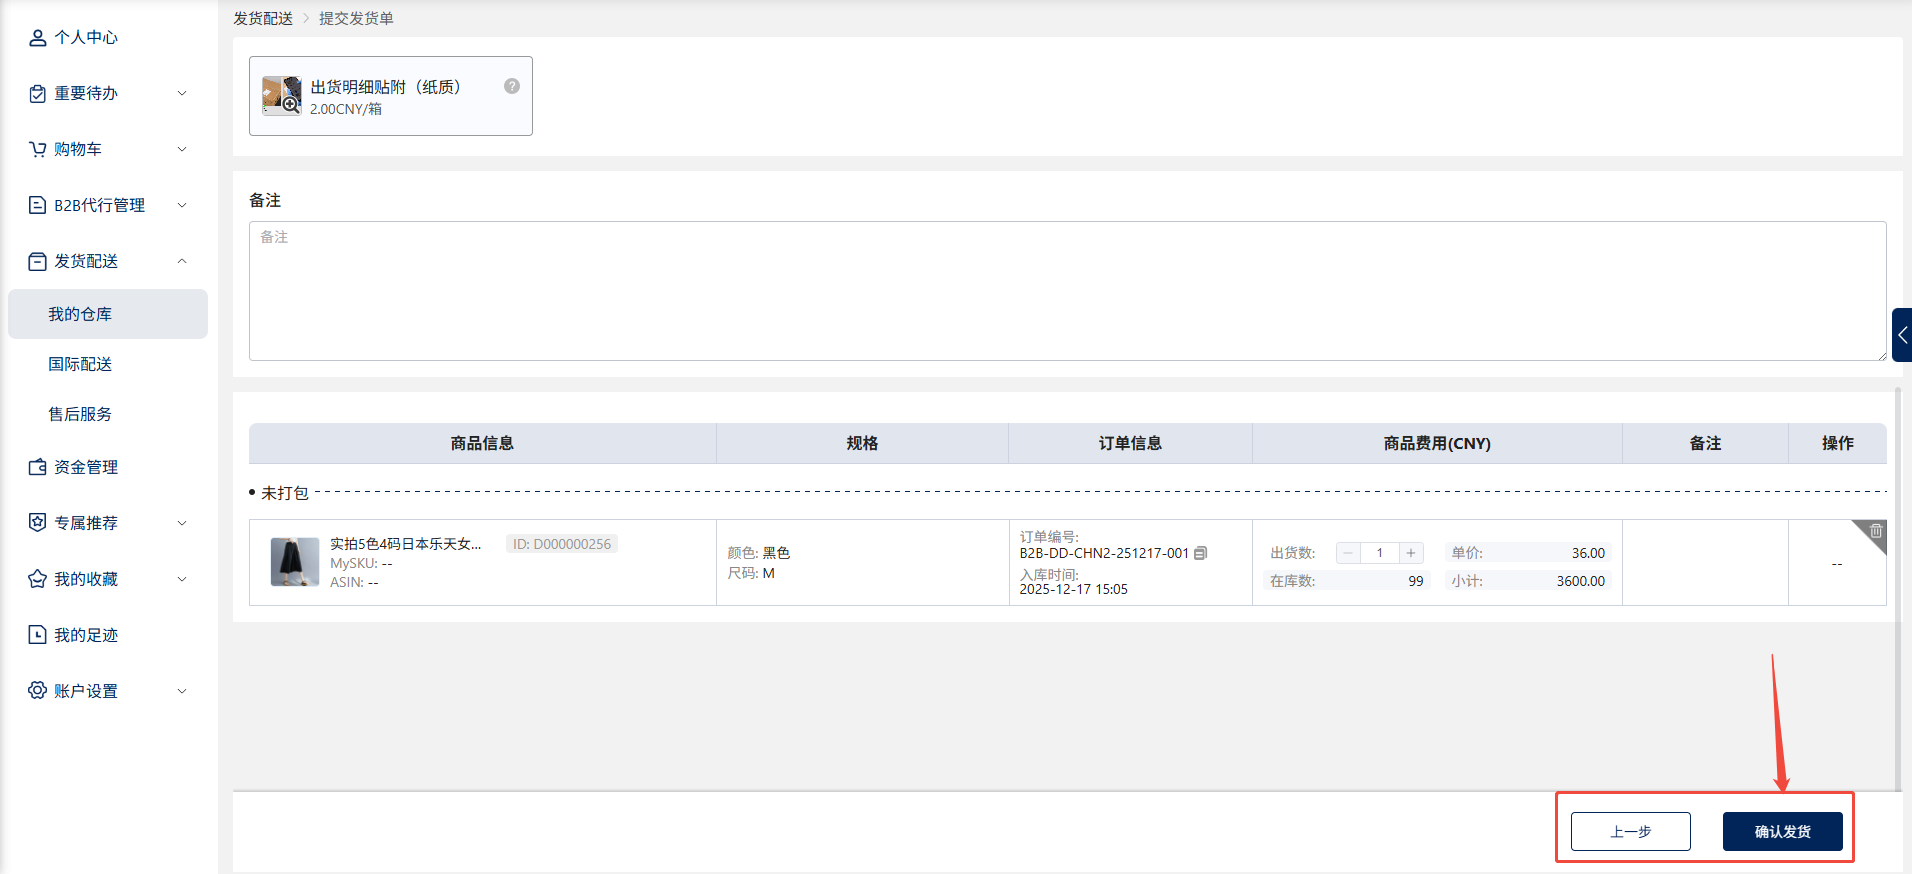Click the 个人中心 user icon

click(x=37, y=38)
